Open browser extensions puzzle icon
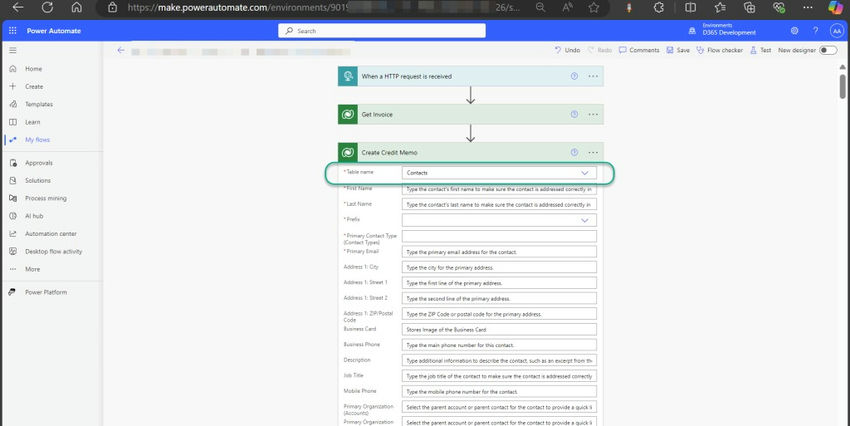The width and height of the screenshot is (850, 426). pos(659,8)
